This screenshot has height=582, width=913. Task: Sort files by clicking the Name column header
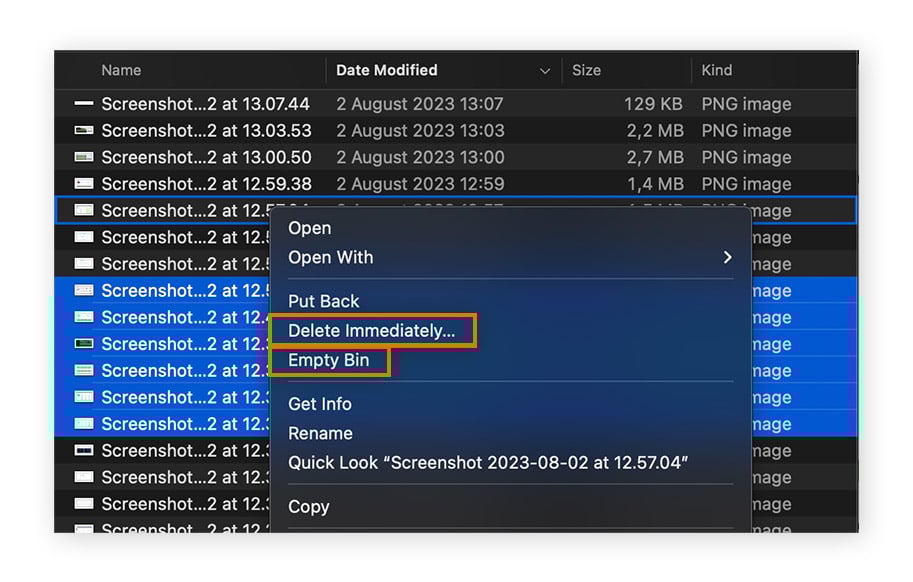(120, 70)
